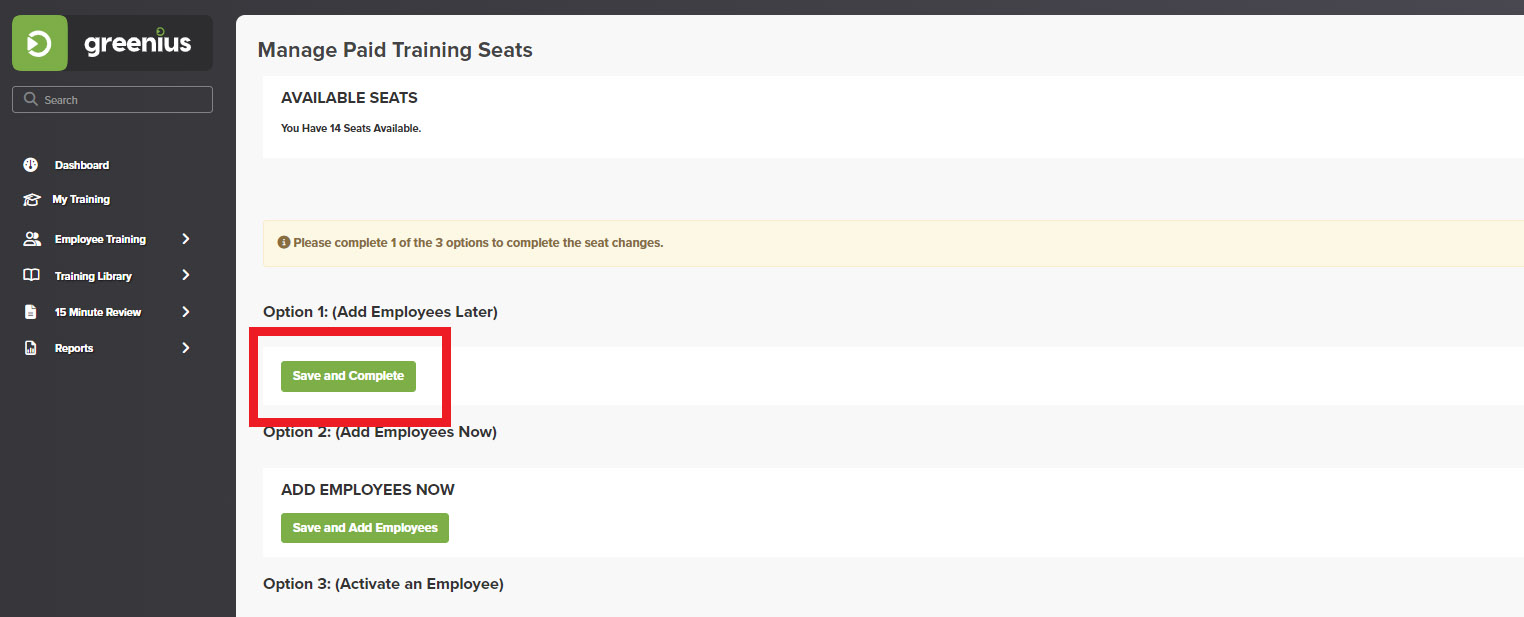
Task: Click the Save and Complete button
Action: [348, 376]
